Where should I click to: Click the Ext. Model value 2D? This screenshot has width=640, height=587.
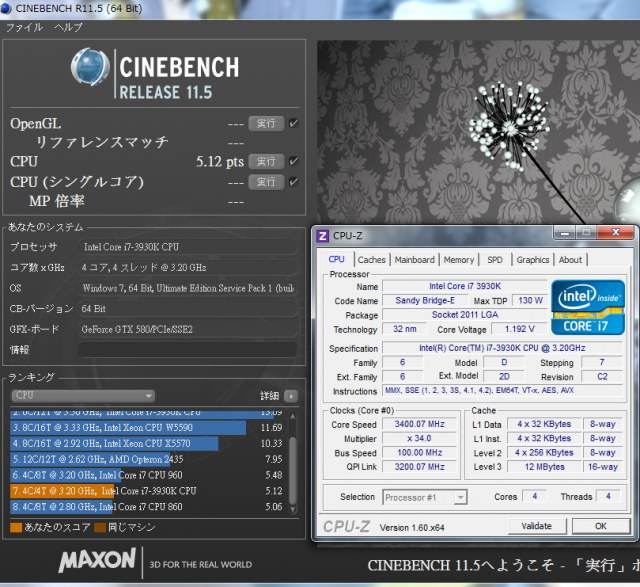point(504,376)
